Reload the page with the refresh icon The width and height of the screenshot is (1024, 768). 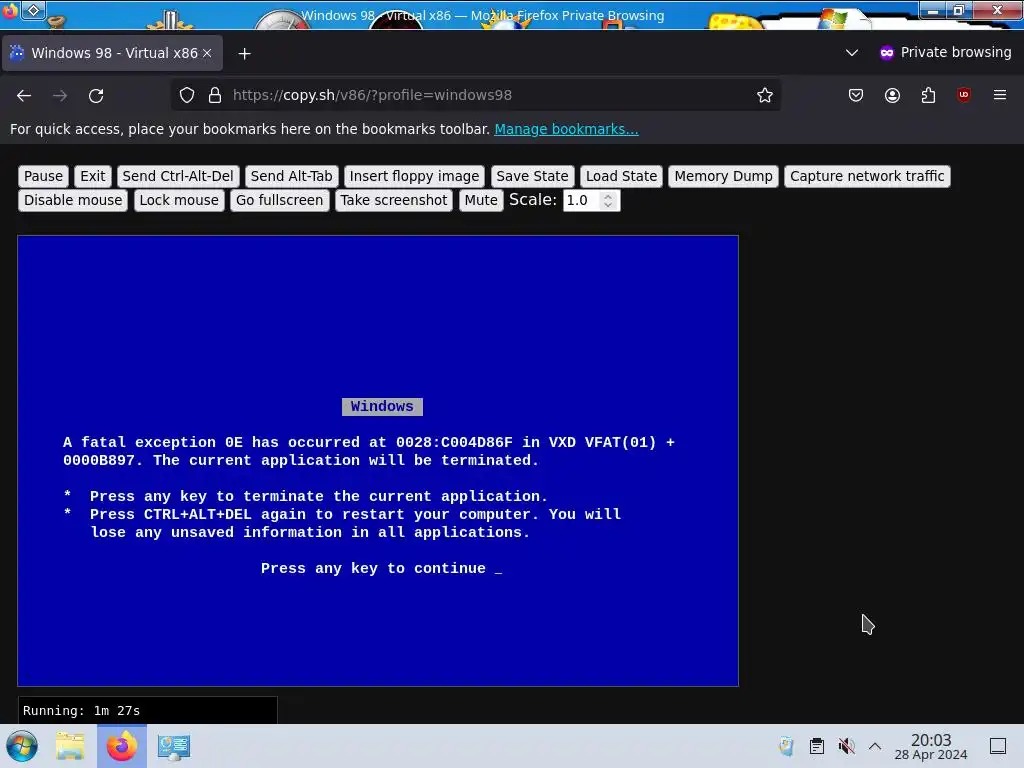(x=96, y=95)
